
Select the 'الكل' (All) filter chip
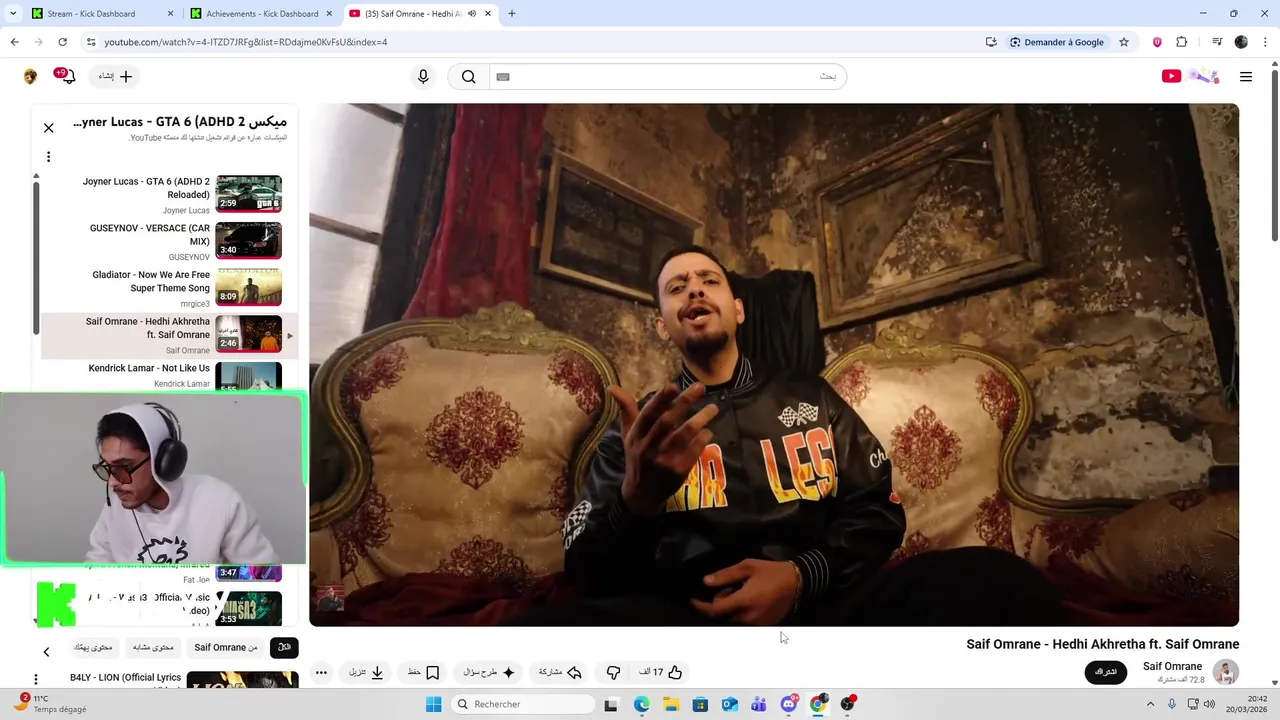(x=284, y=648)
